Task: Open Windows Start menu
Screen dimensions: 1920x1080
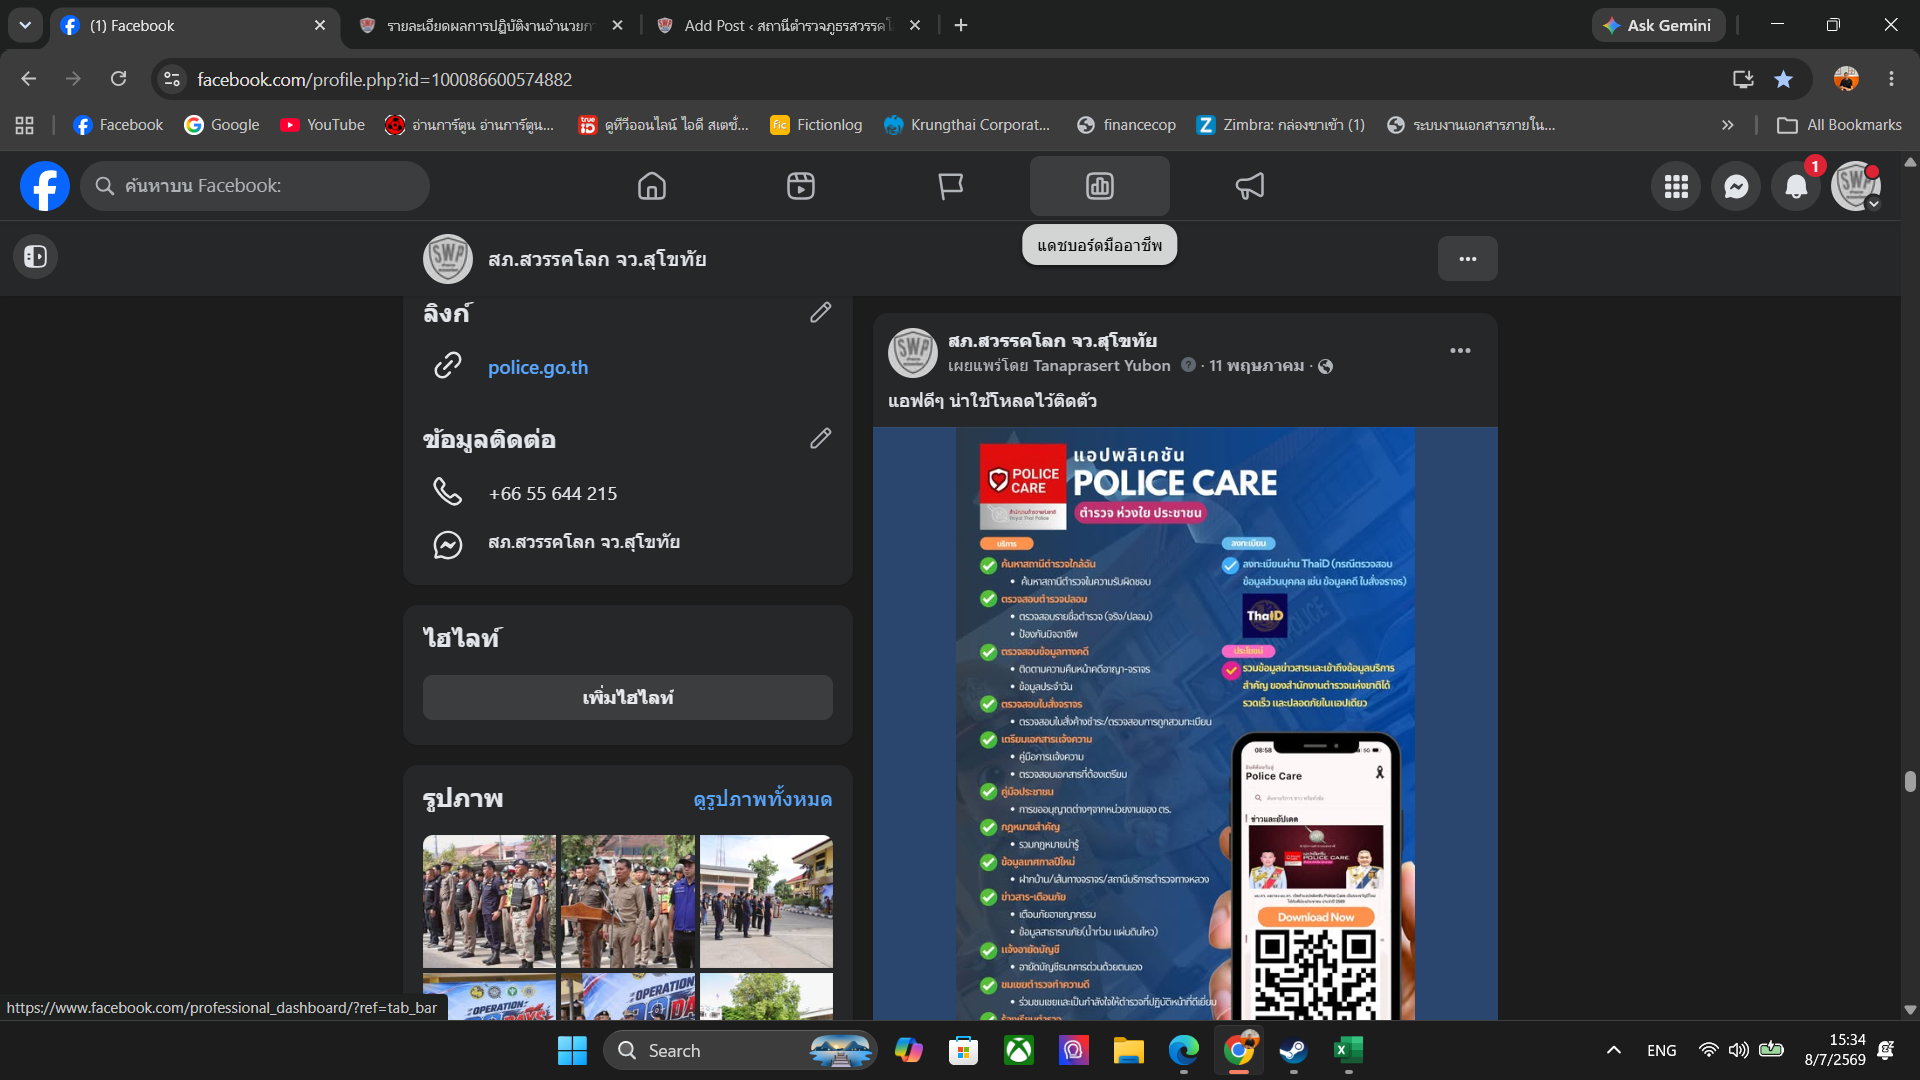Action: tap(572, 1051)
